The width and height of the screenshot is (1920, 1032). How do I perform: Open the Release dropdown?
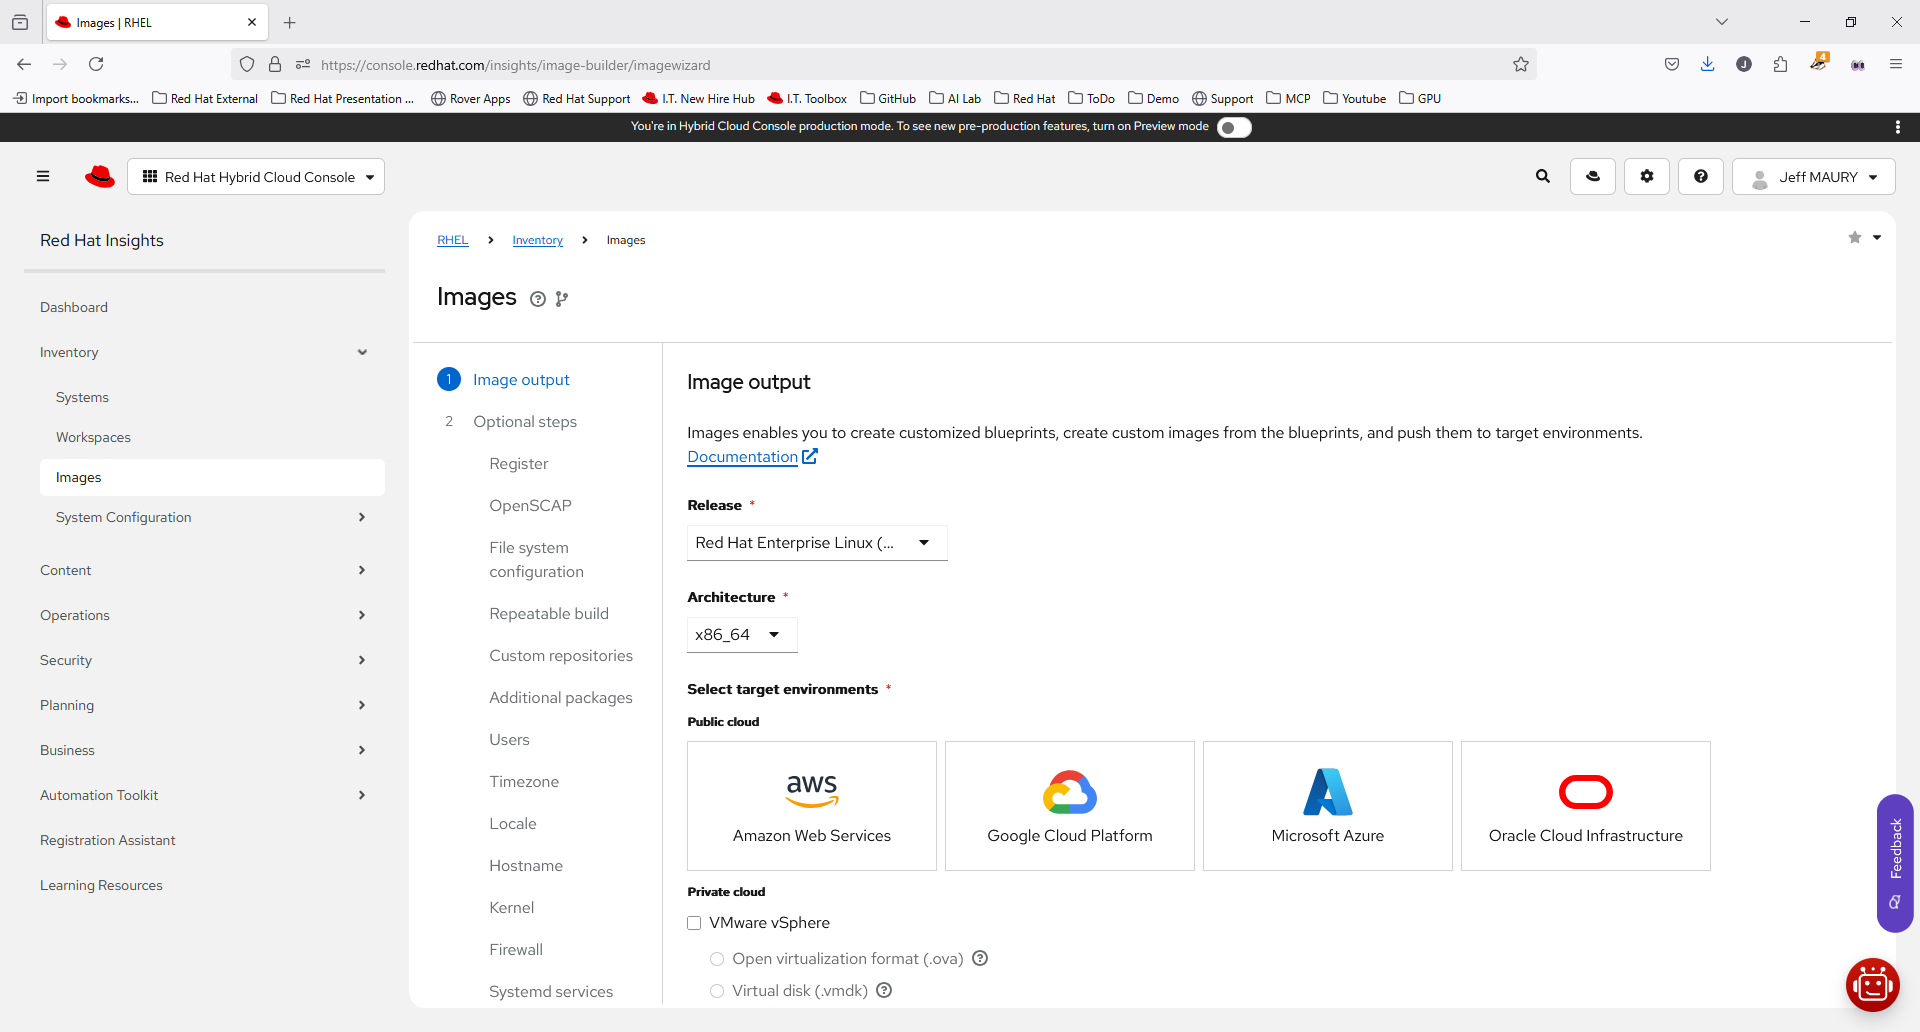coord(816,543)
